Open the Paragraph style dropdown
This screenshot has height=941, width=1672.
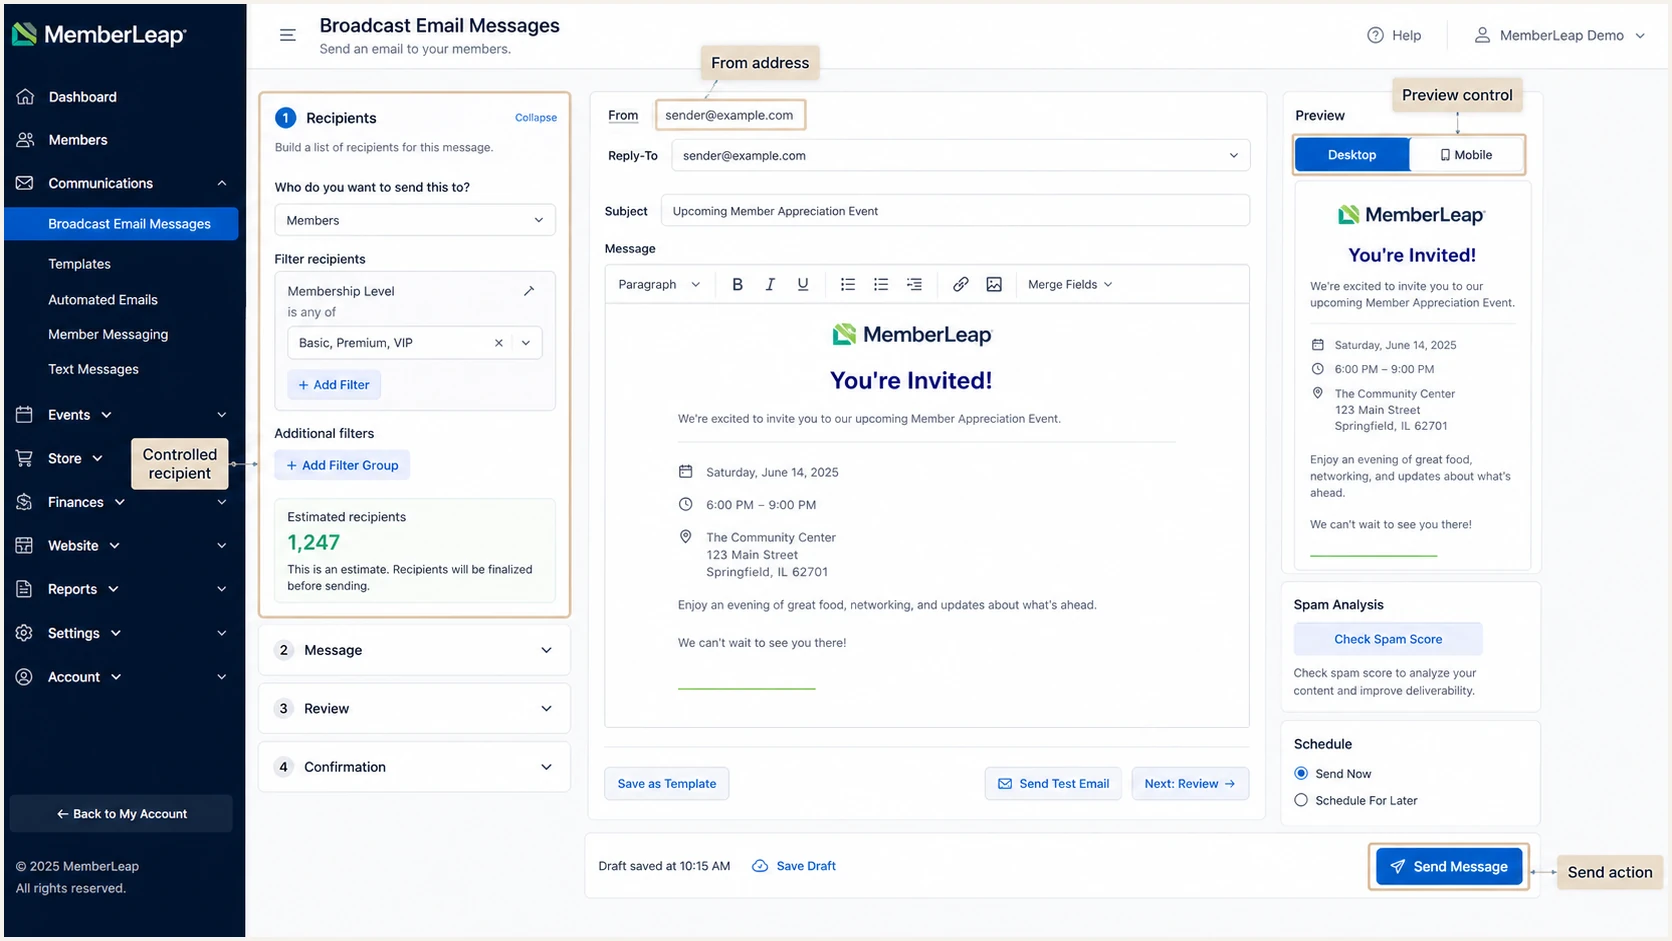pyautogui.click(x=659, y=285)
